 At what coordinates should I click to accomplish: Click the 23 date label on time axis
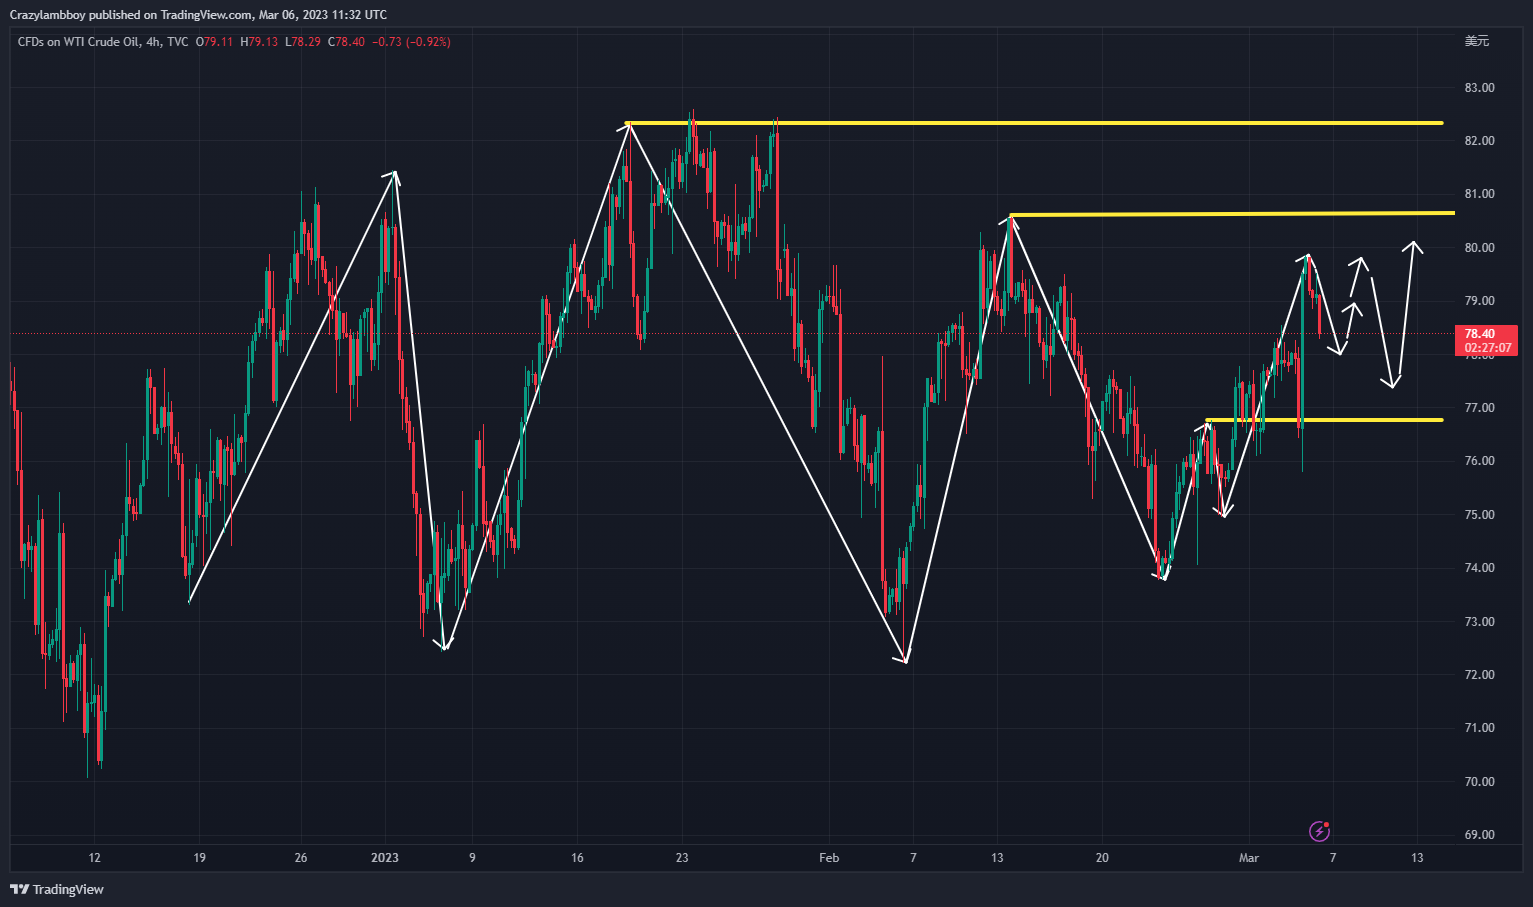[682, 858]
